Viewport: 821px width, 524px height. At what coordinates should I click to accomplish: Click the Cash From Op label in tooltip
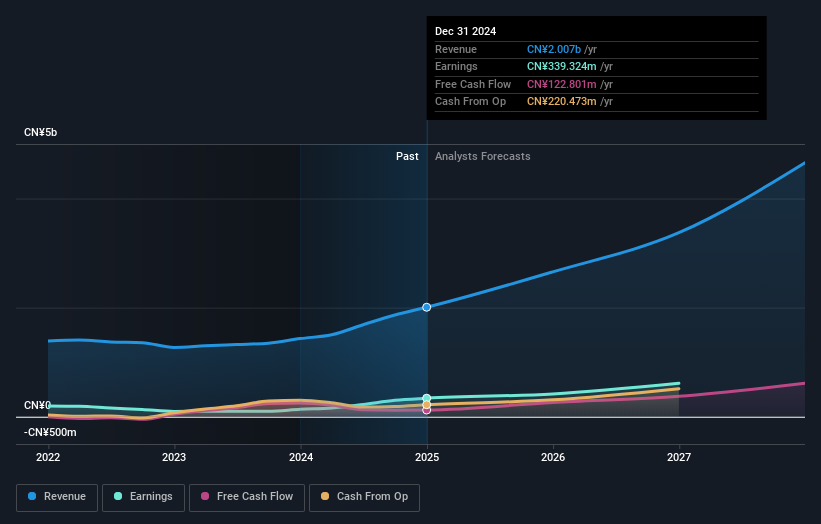coord(471,102)
